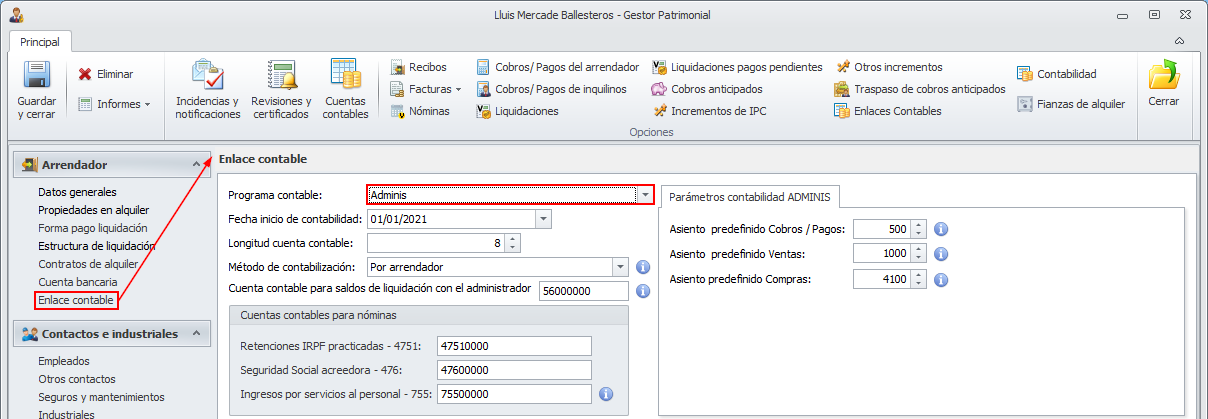Open the Informes dropdown
This screenshot has height=419, width=1208.
pyautogui.click(x=114, y=104)
